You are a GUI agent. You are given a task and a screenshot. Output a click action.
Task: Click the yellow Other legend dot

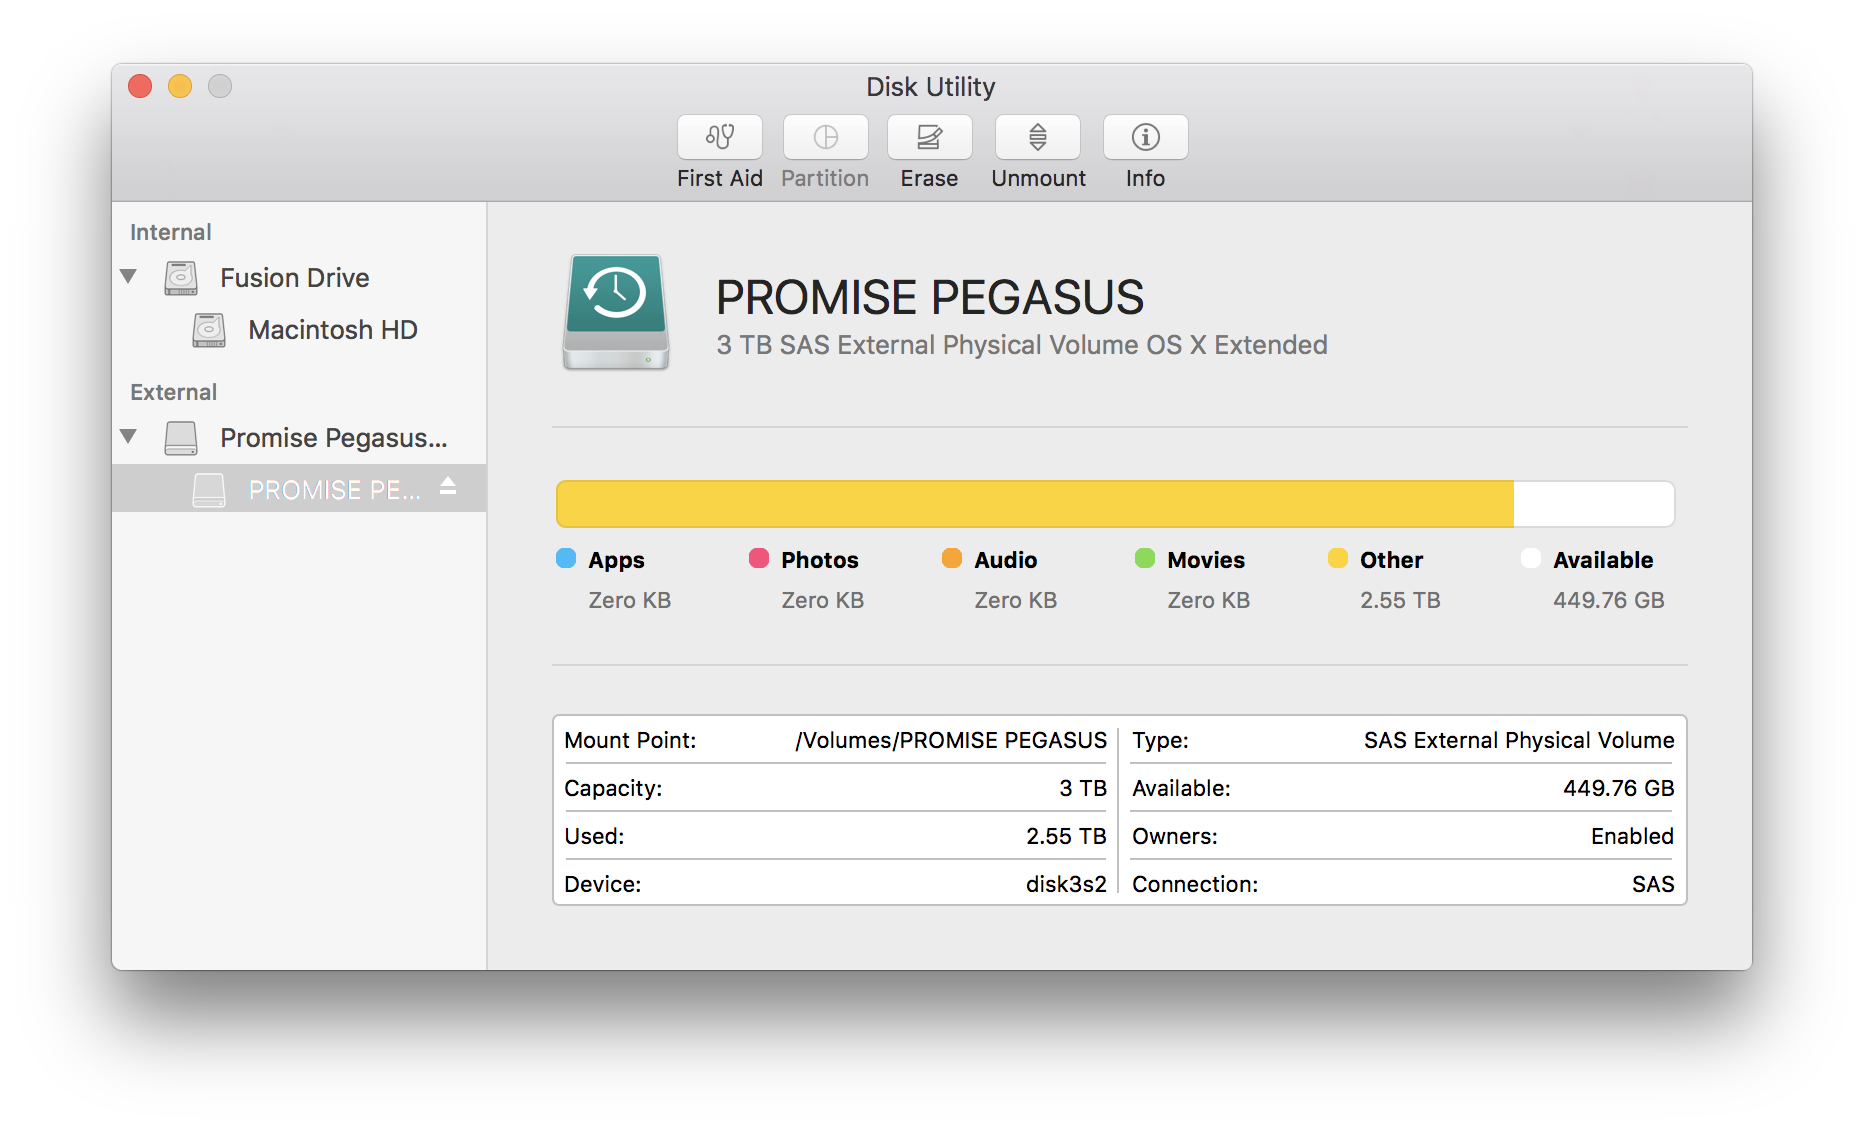click(x=1337, y=559)
